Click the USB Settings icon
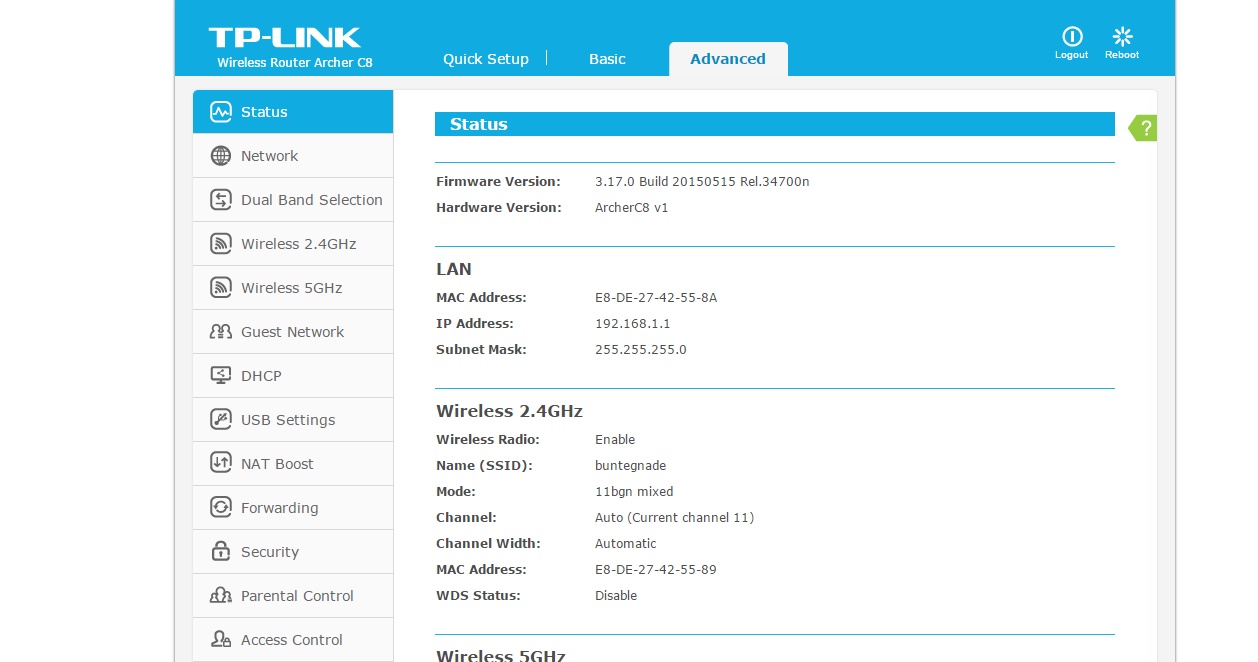The image size is (1258, 662). click(221, 420)
